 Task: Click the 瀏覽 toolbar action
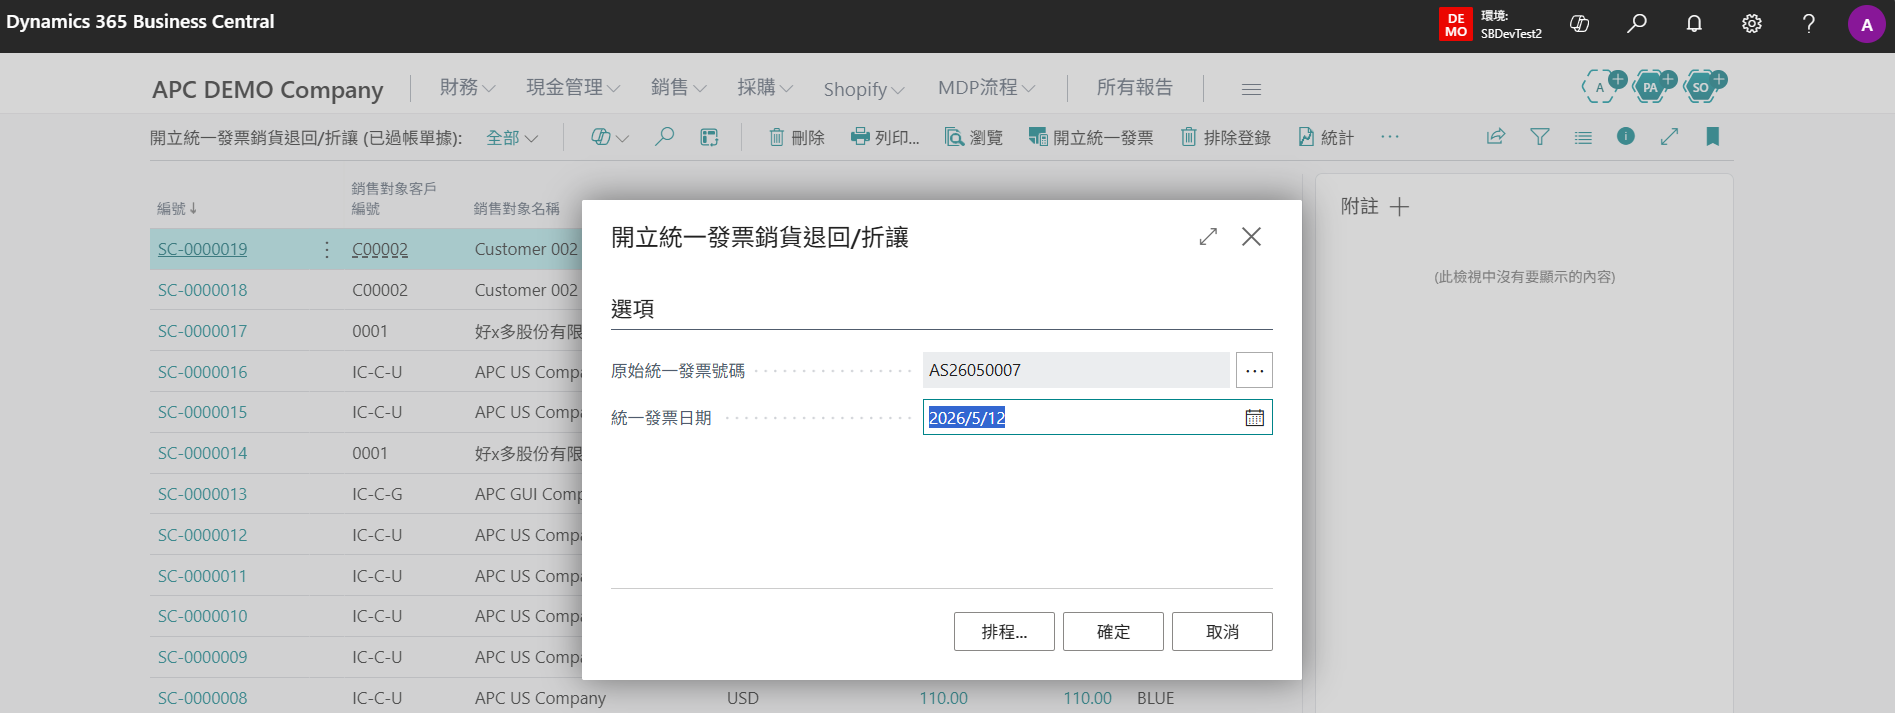click(974, 137)
